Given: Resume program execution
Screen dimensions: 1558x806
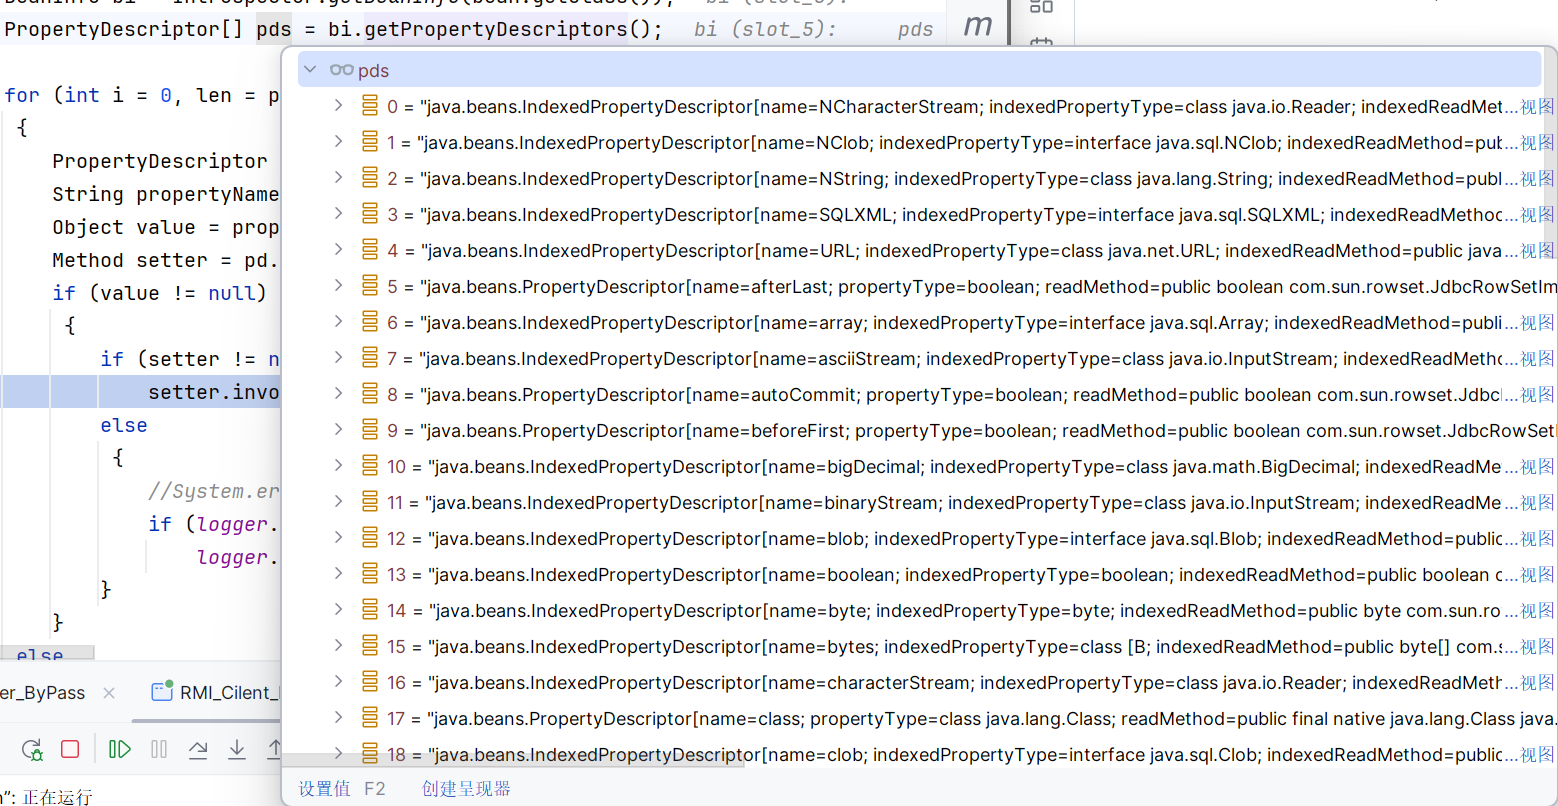Looking at the screenshot, I should pos(119,749).
